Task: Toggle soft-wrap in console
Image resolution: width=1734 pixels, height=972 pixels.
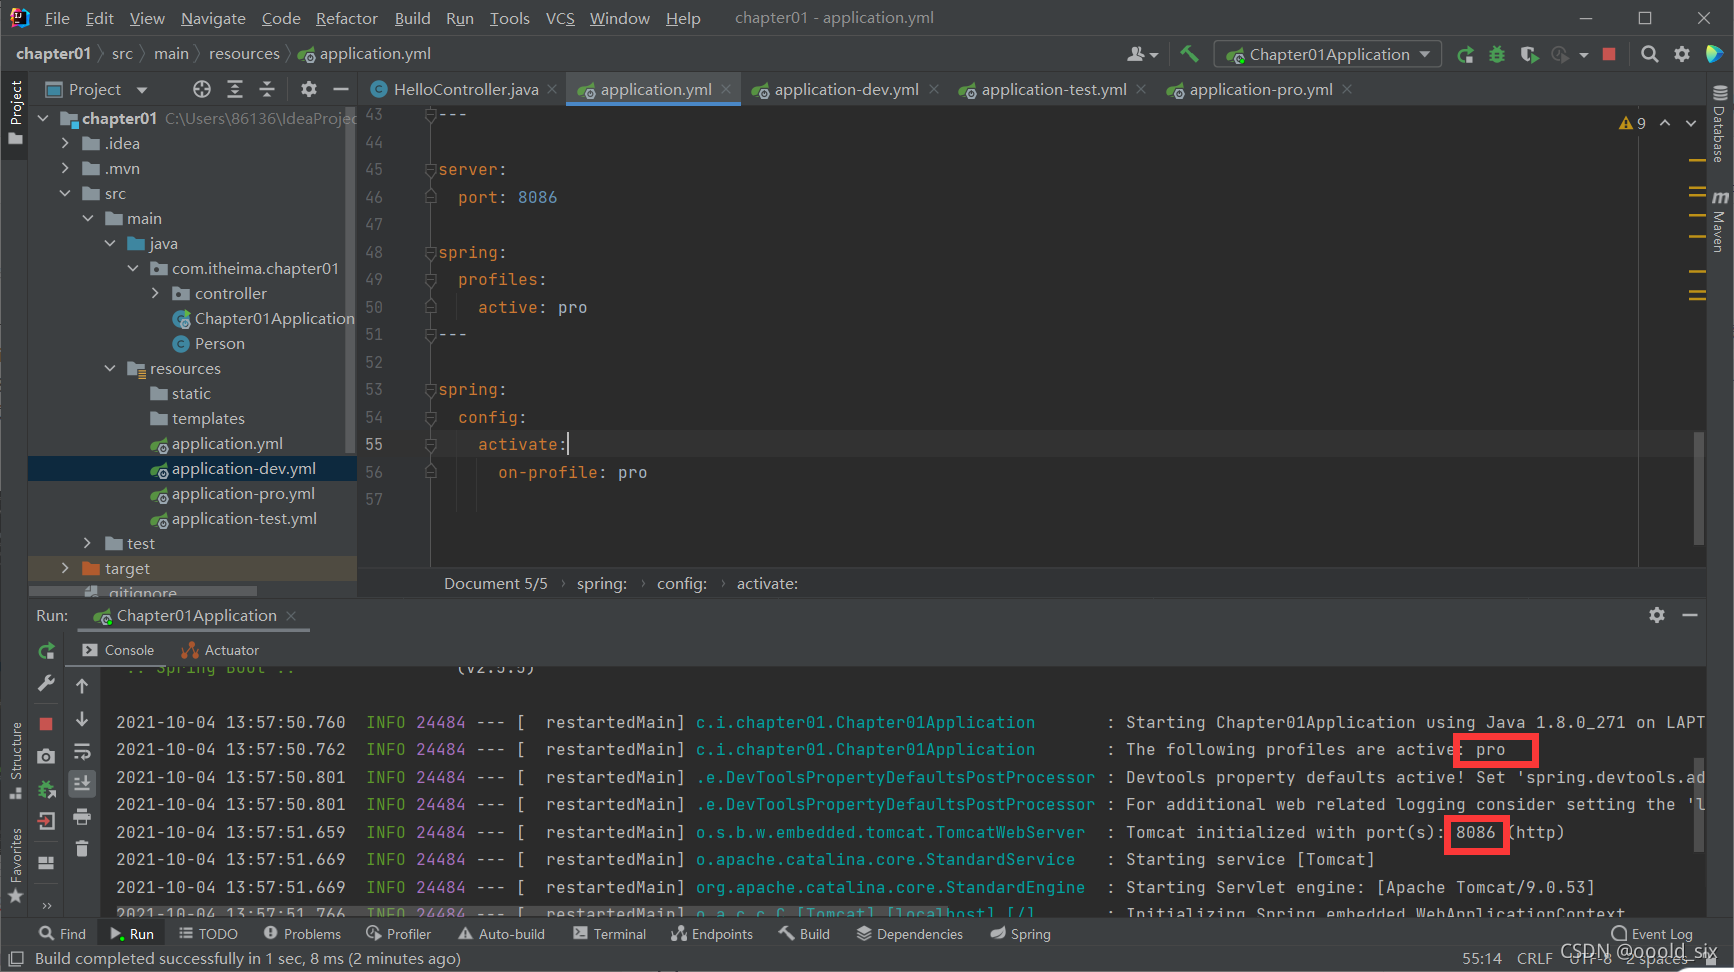Action: 82,751
